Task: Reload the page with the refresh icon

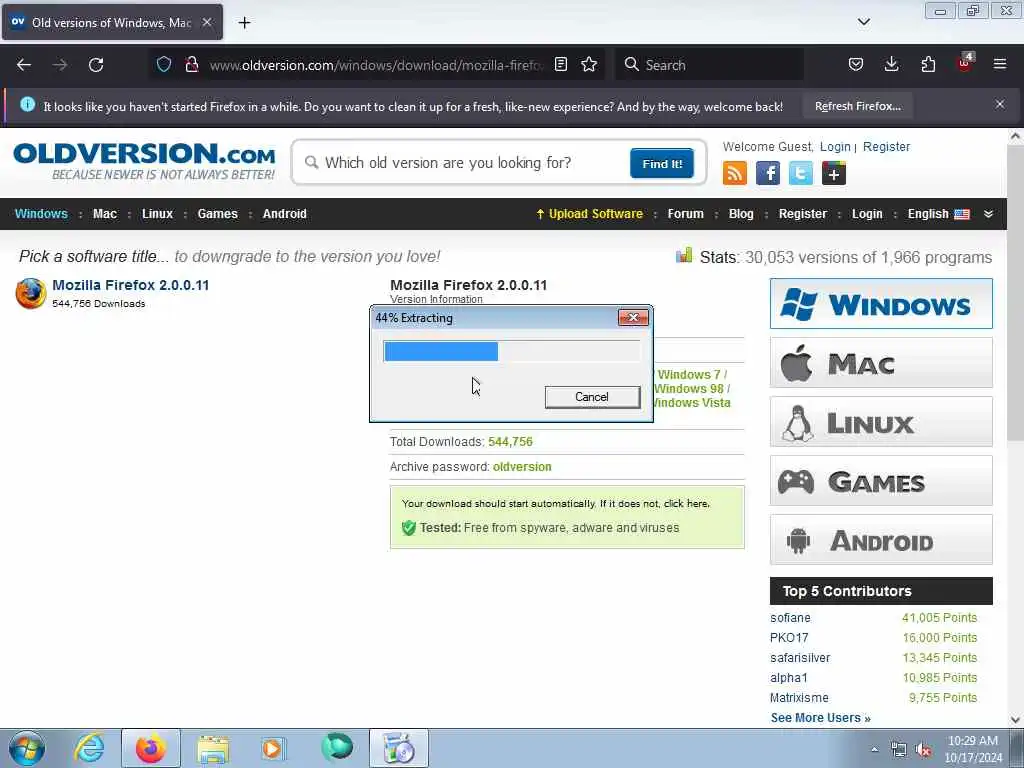Action: click(x=96, y=65)
